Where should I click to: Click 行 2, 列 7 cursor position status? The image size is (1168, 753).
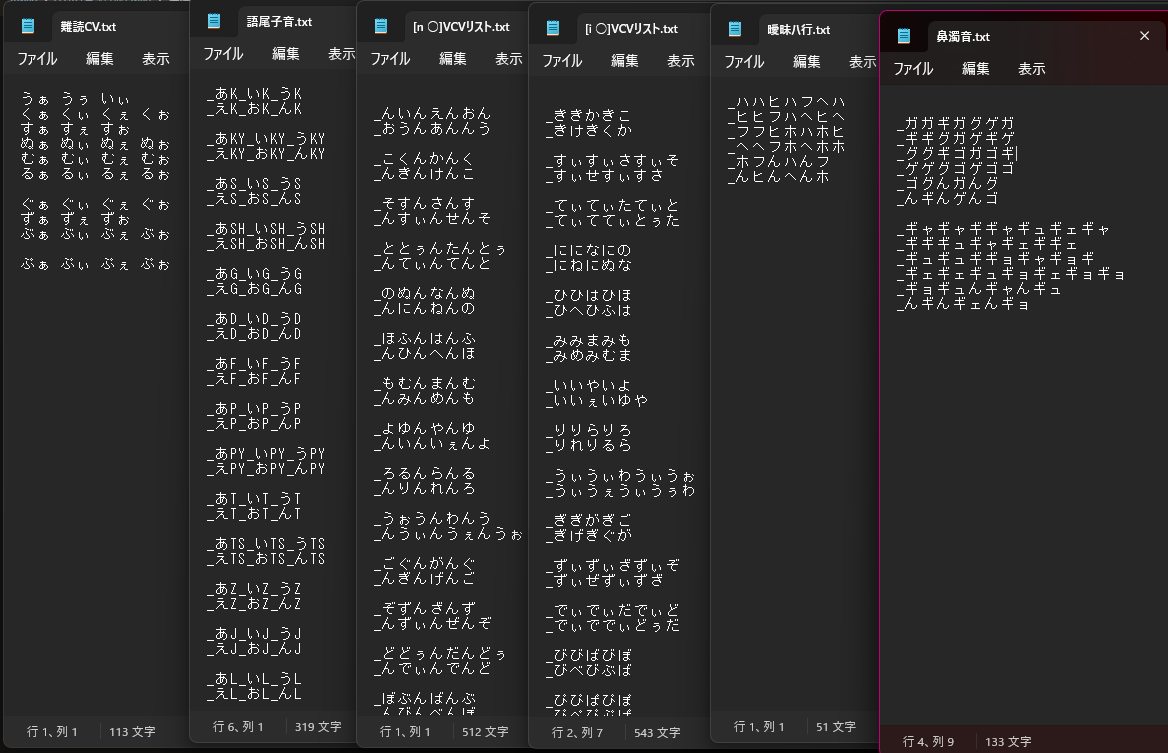point(577,733)
